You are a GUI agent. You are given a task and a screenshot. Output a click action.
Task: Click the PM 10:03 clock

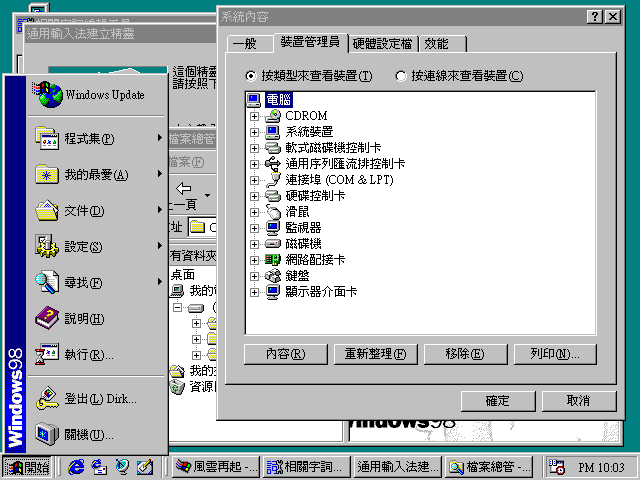tap(602, 467)
